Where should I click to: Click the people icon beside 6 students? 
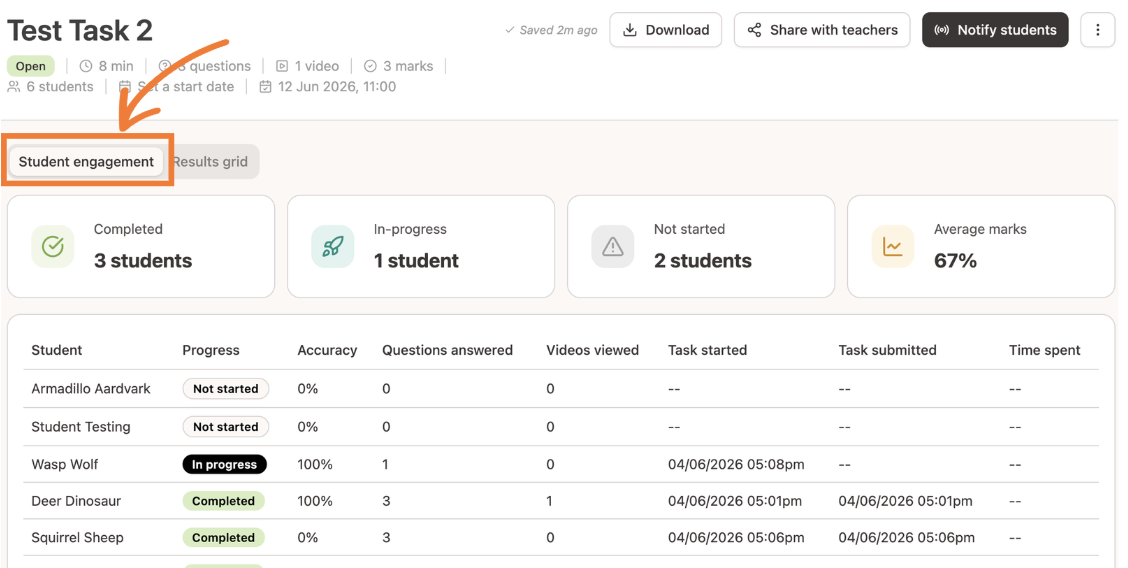(14, 86)
